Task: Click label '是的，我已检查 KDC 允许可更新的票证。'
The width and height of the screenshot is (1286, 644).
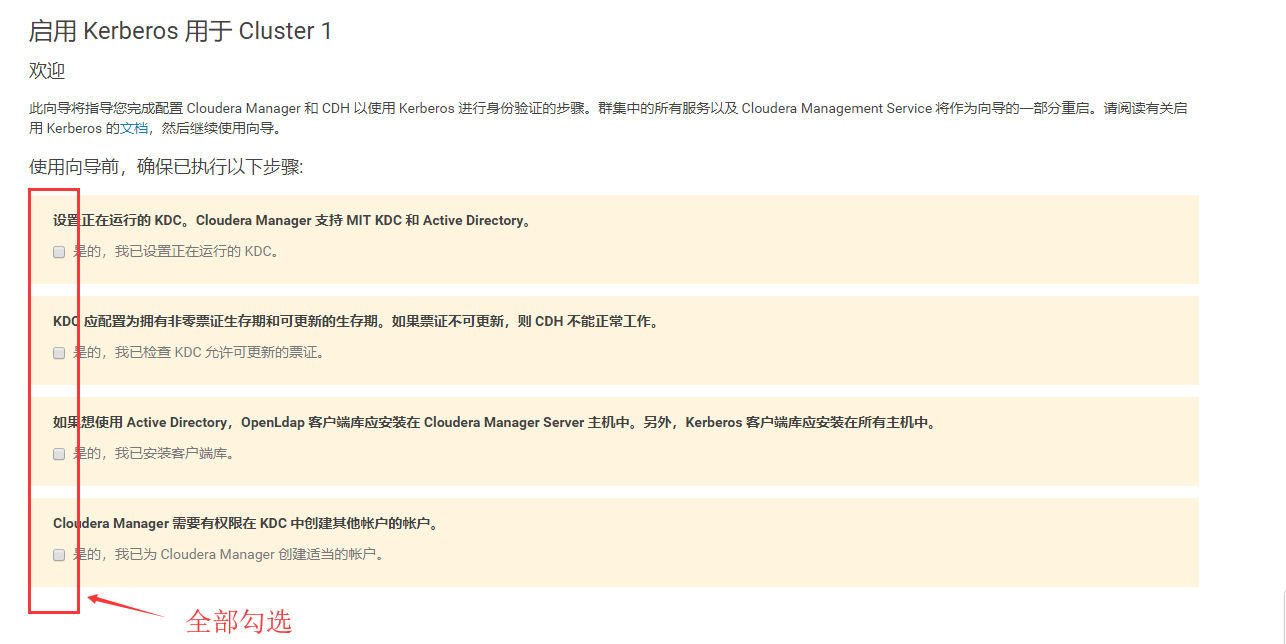Action: pyautogui.click(x=200, y=353)
